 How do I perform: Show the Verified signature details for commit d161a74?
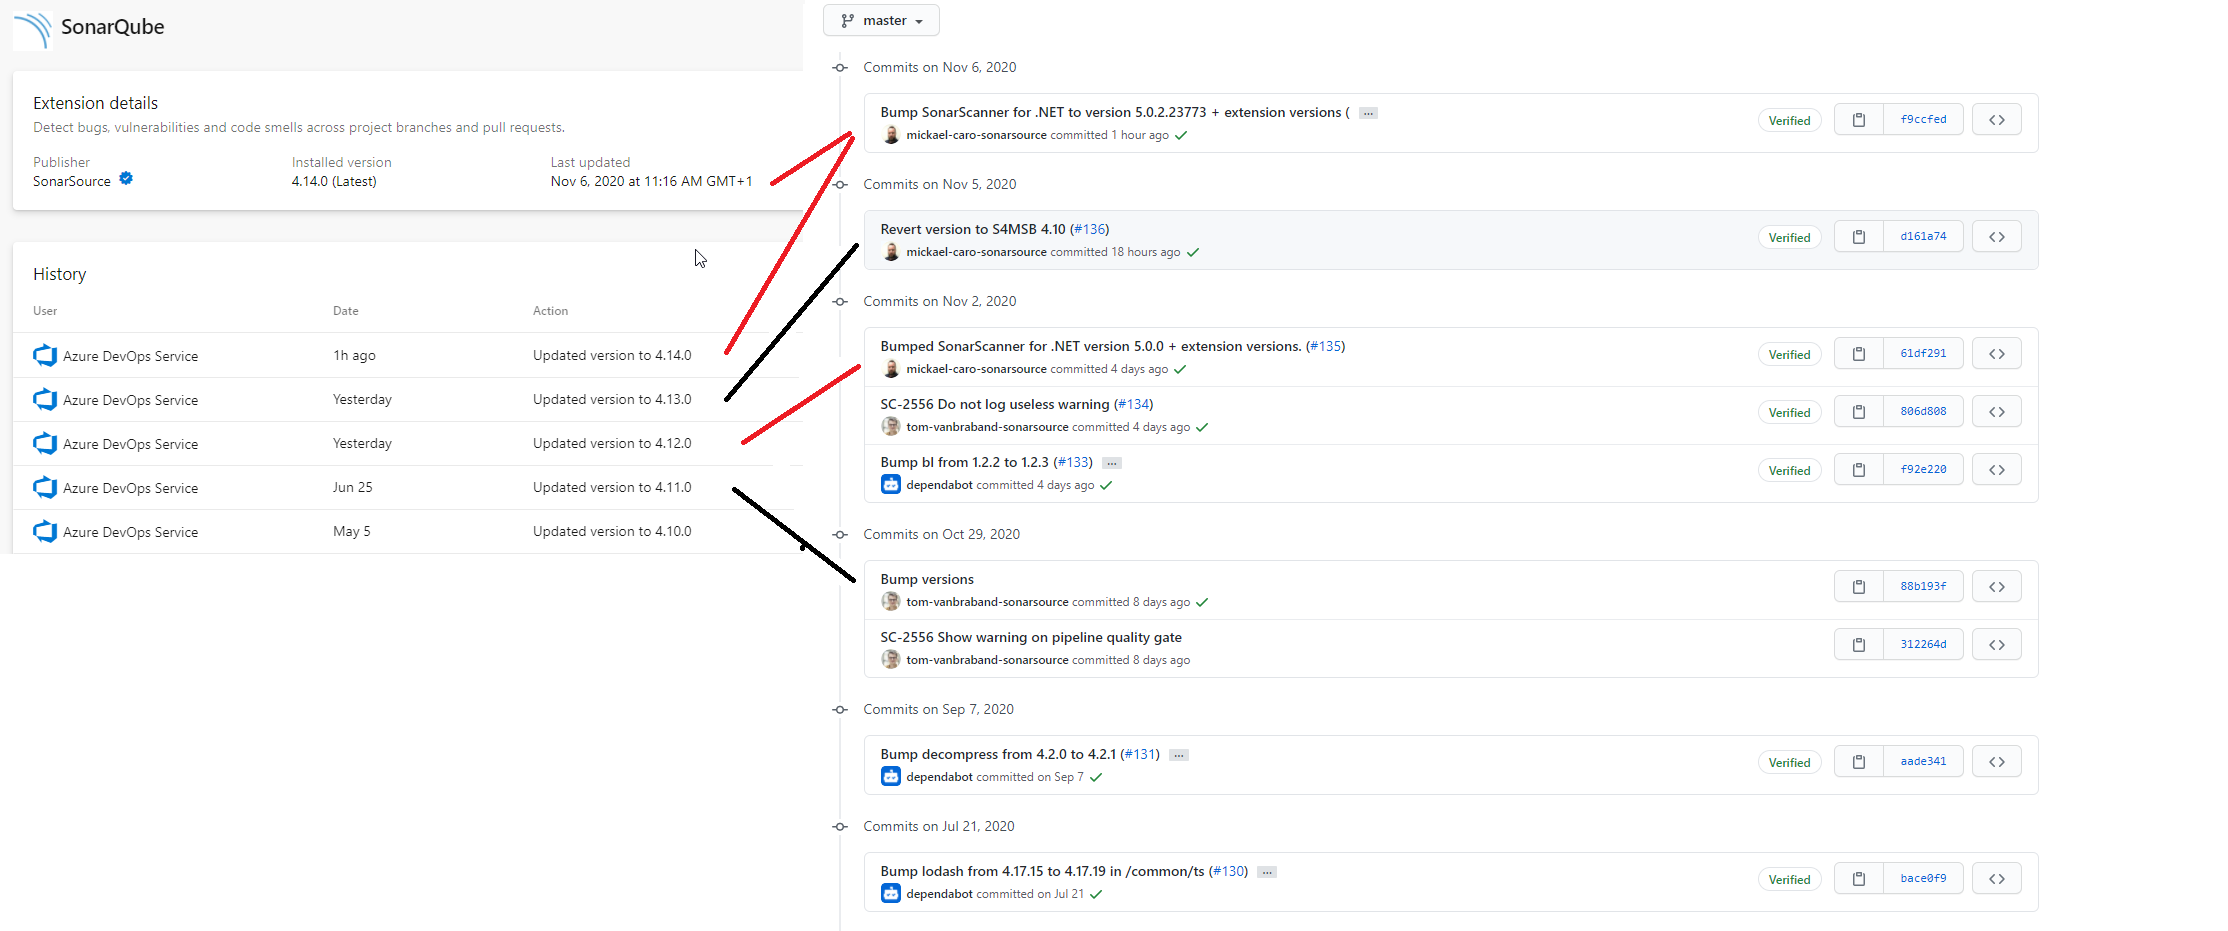tap(1789, 237)
